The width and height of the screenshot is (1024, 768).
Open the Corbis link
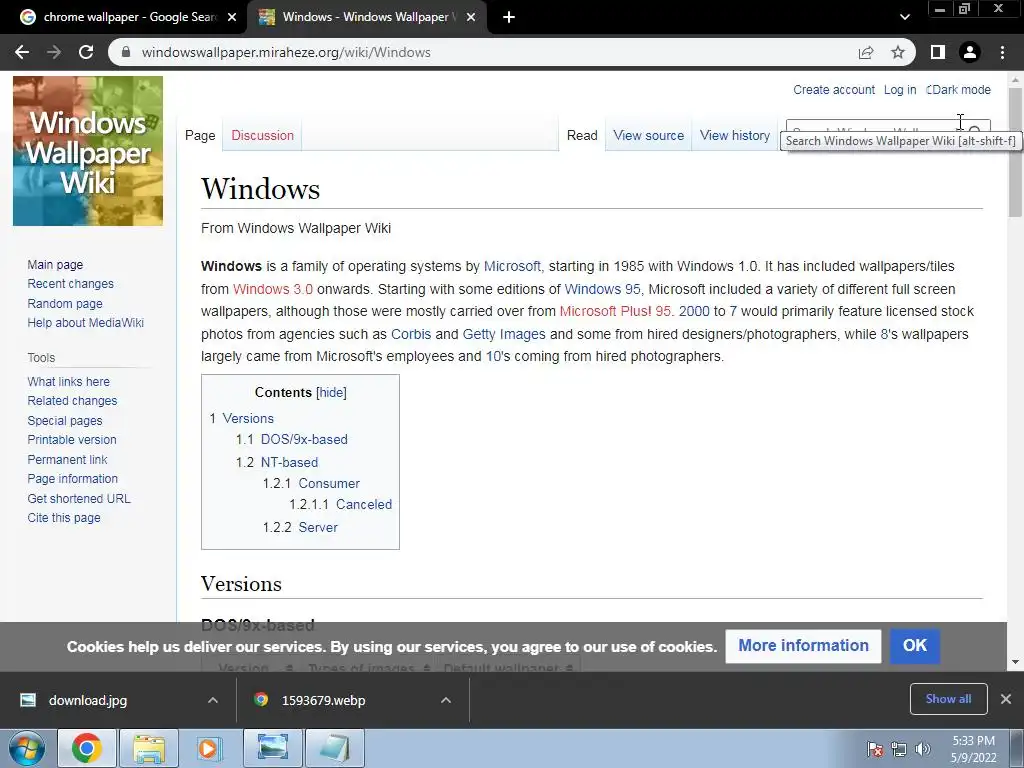pyautogui.click(x=411, y=334)
